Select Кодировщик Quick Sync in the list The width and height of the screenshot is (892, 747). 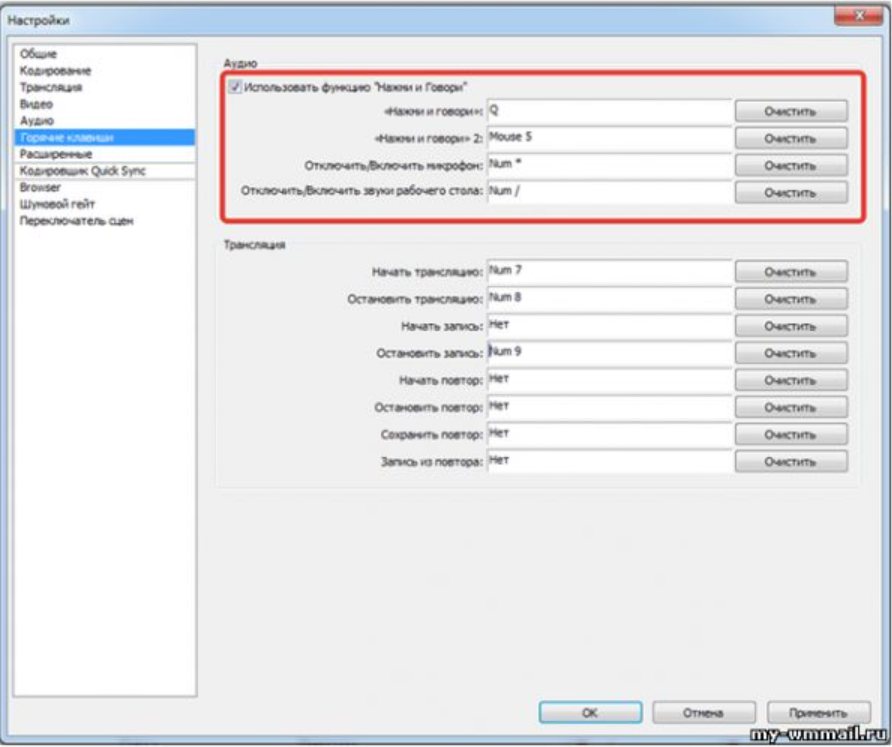82,171
